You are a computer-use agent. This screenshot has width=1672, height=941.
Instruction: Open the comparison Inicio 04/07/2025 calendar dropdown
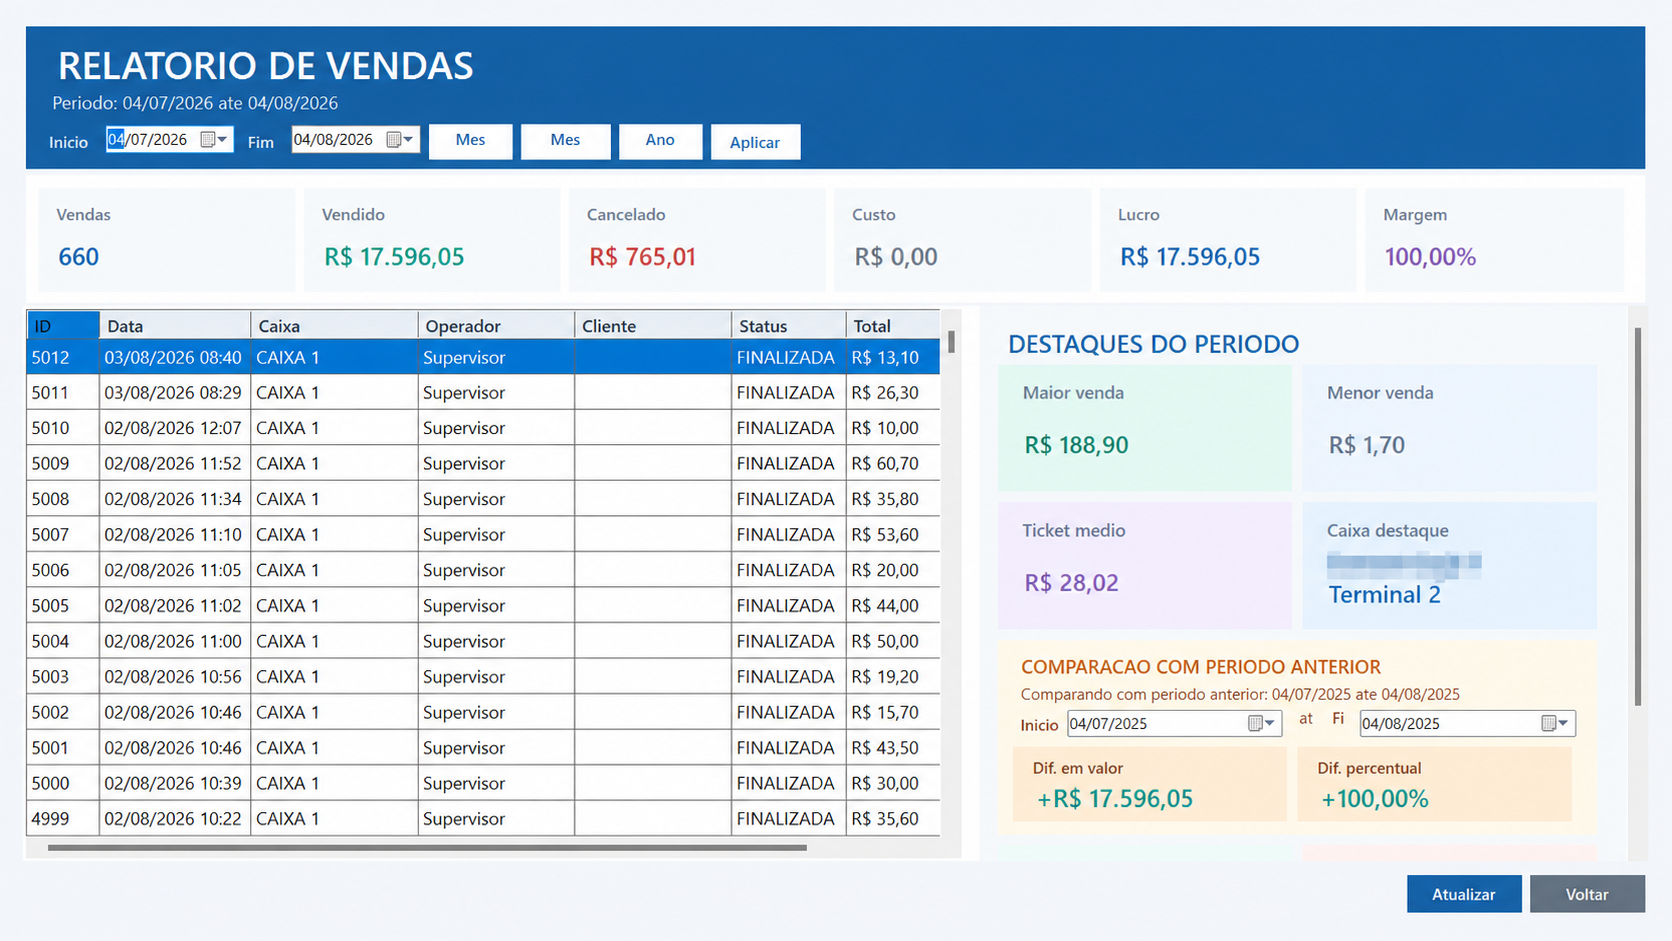coord(1263,723)
